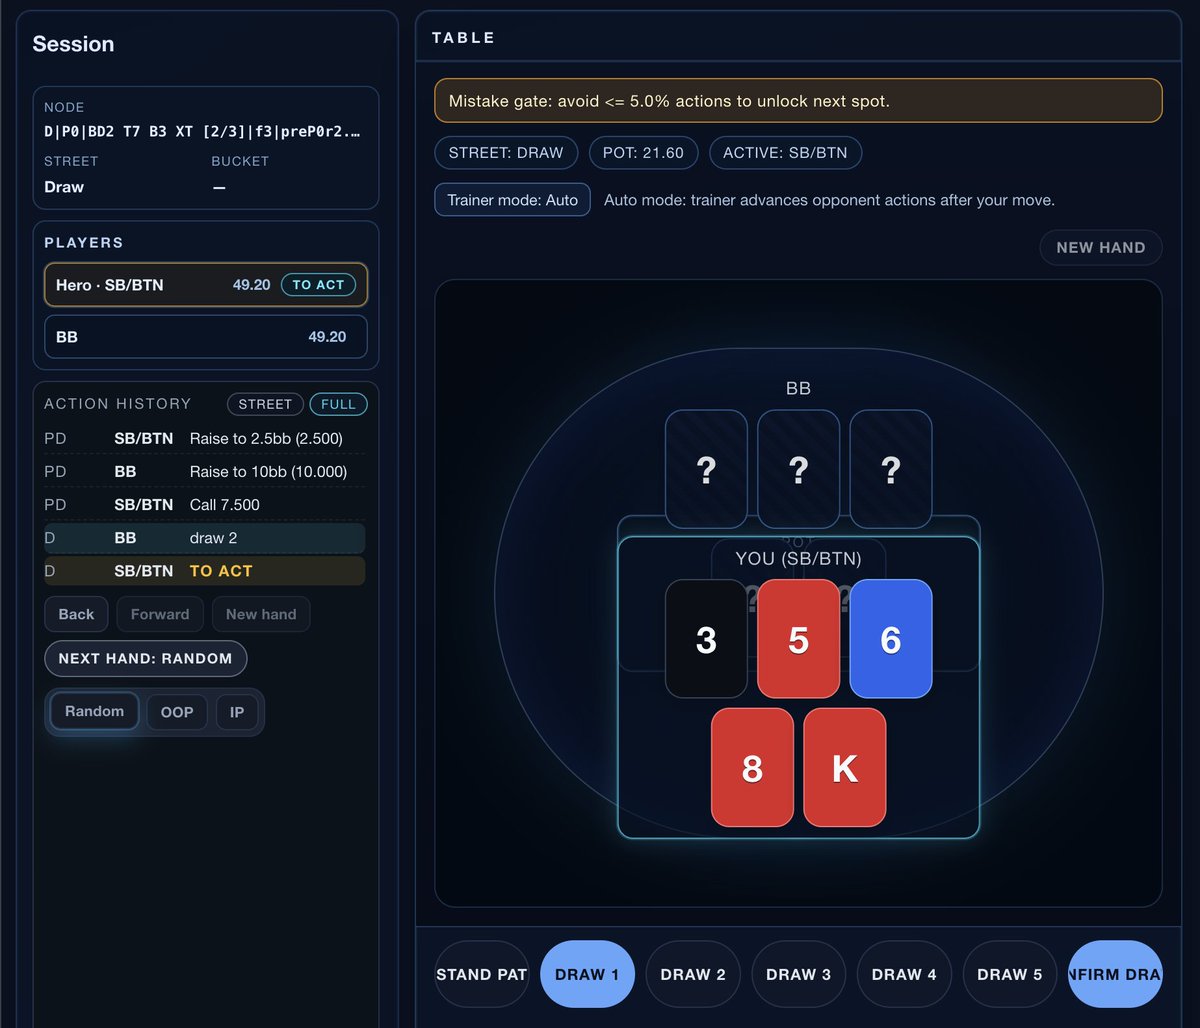Screen dimensions: 1200x1028
Task: Select the BB player row
Action: point(206,337)
